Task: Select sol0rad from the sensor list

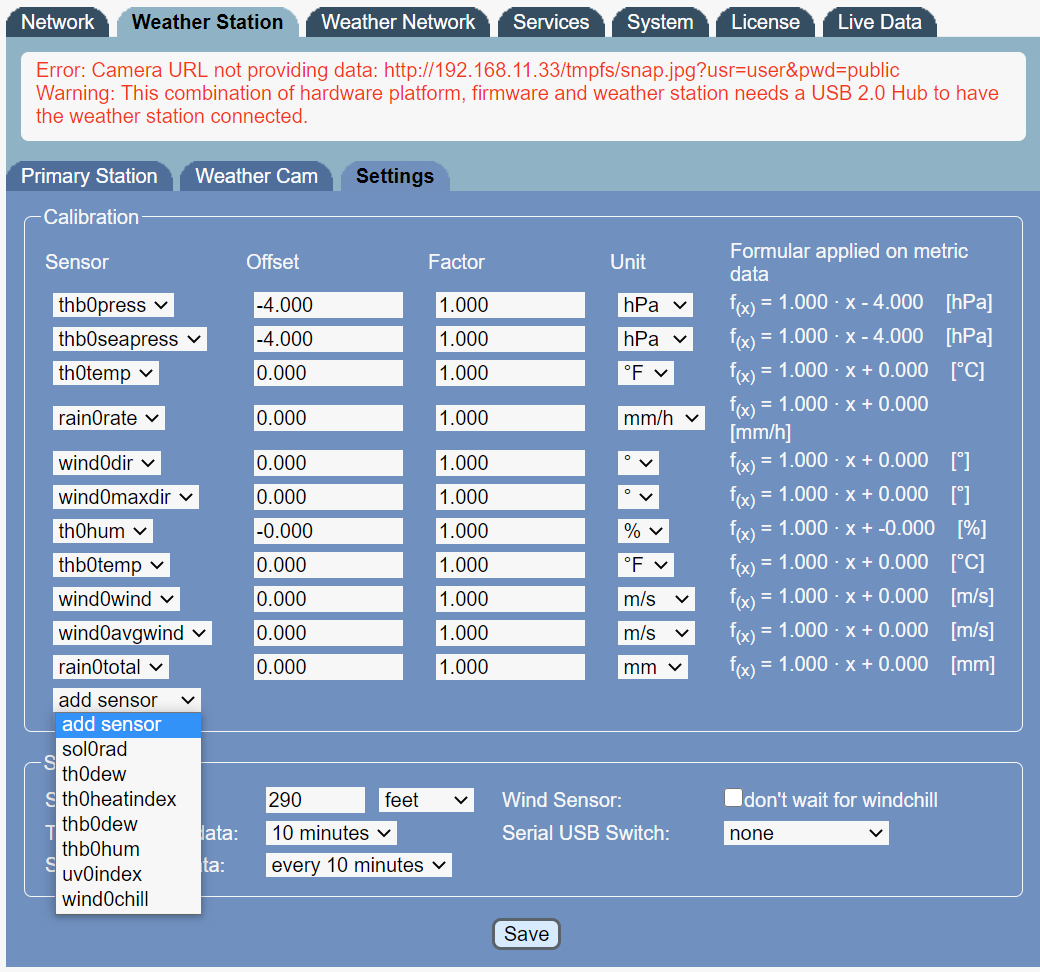Action: click(95, 749)
